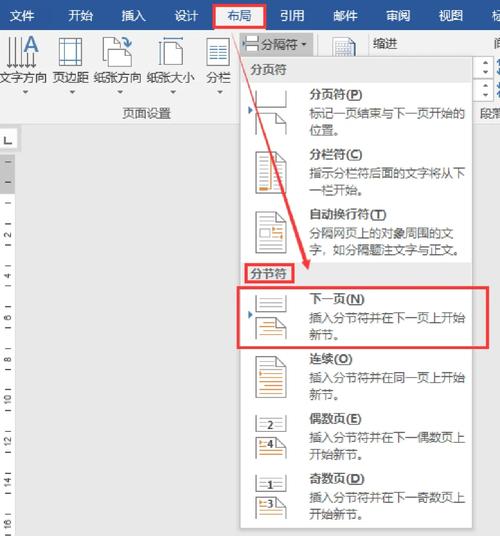Viewport: 500px width, 536px height.
Task: Switch to the References (引用) tab
Action: click(292, 16)
